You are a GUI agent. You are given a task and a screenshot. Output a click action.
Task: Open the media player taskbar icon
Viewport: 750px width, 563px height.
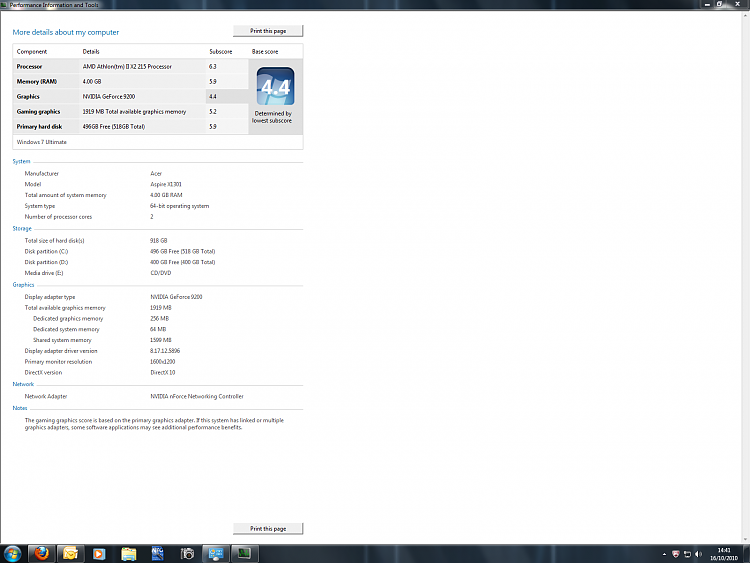[99, 554]
